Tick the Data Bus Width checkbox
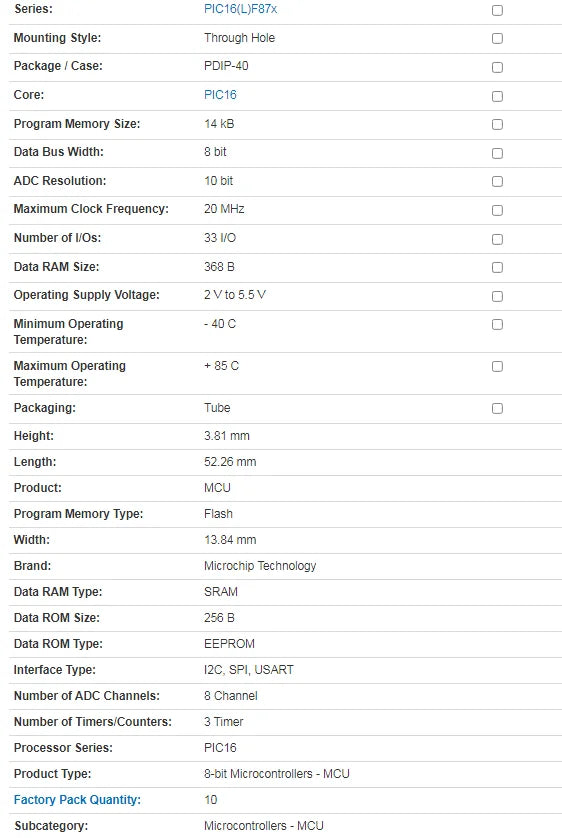 click(497, 153)
